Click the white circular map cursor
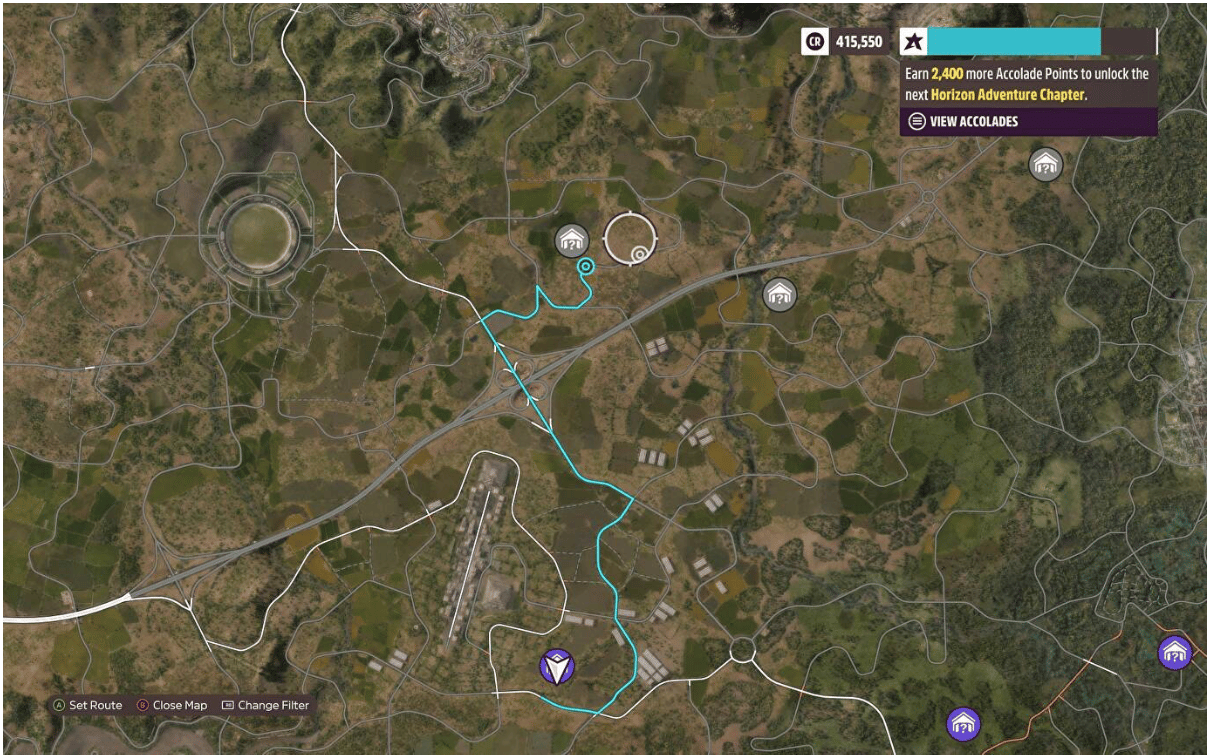Image resolution: width=1208 pixels, height=756 pixels. 631,238
